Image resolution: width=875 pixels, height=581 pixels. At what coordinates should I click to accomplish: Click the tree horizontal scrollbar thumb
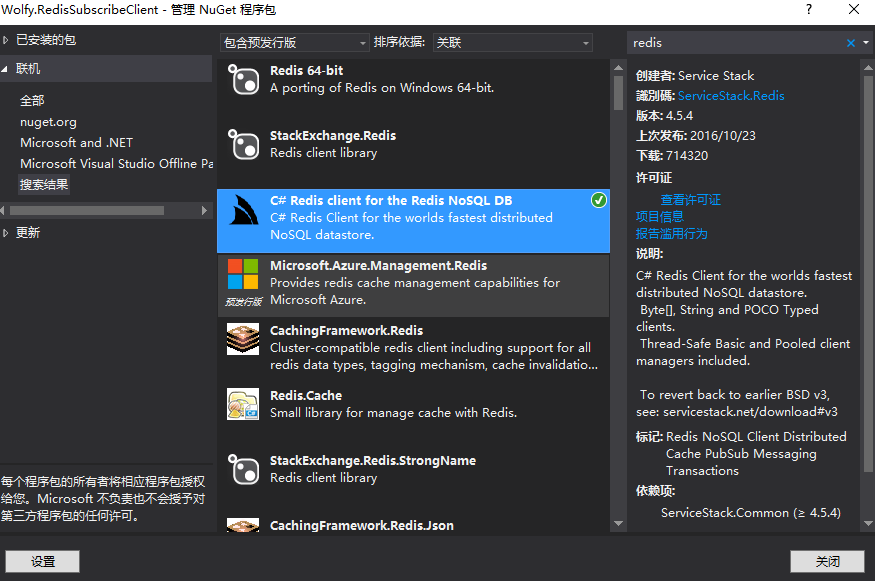pyautogui.click(x=87, y=210)
